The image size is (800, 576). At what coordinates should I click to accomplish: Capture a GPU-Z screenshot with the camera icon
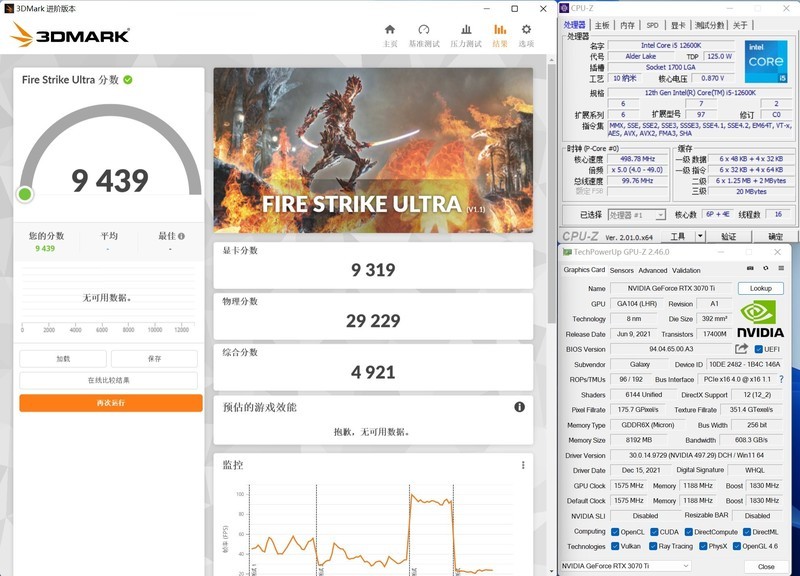[x=748, y=269]
